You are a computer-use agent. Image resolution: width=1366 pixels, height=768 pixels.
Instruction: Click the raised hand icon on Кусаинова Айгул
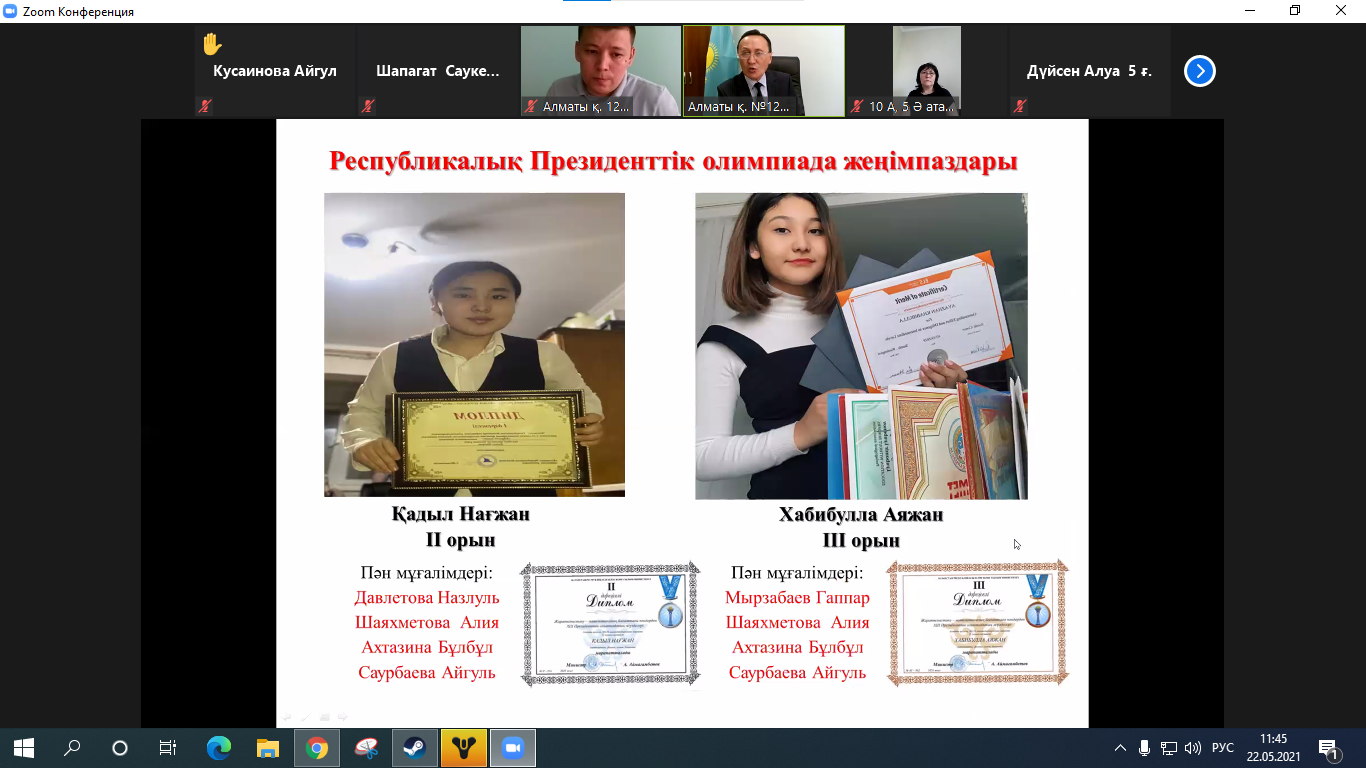point(211,44)
